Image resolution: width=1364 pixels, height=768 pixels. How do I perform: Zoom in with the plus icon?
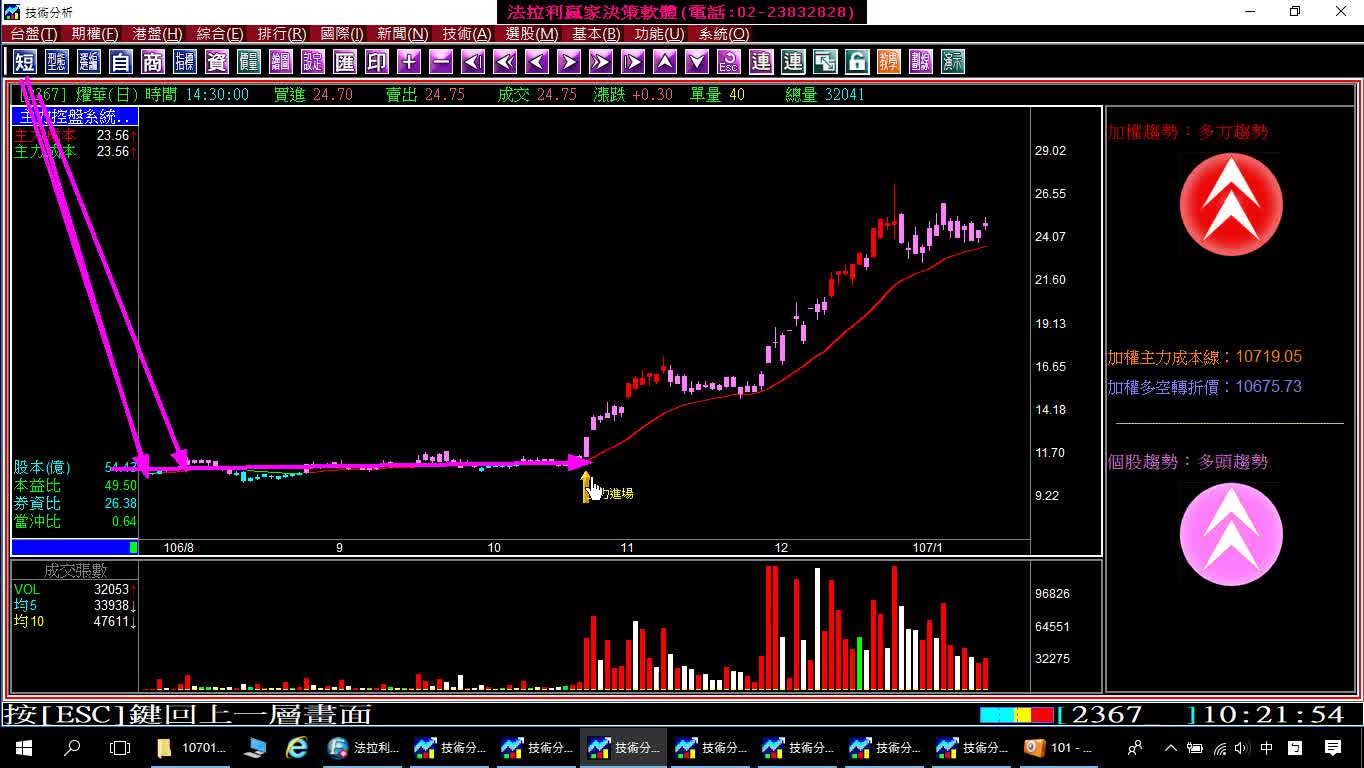(409, 62)
